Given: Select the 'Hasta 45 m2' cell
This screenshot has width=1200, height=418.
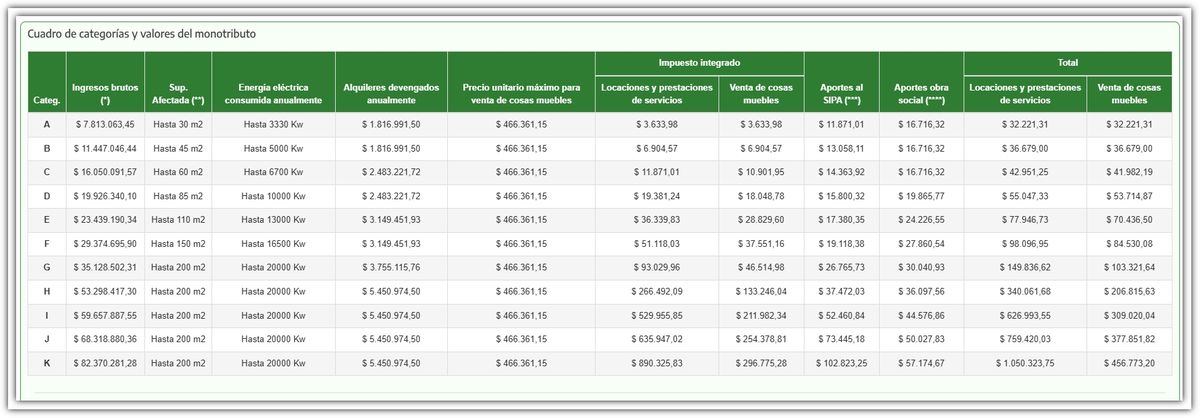Looking at the screenshot, I should tap(177, 149).
